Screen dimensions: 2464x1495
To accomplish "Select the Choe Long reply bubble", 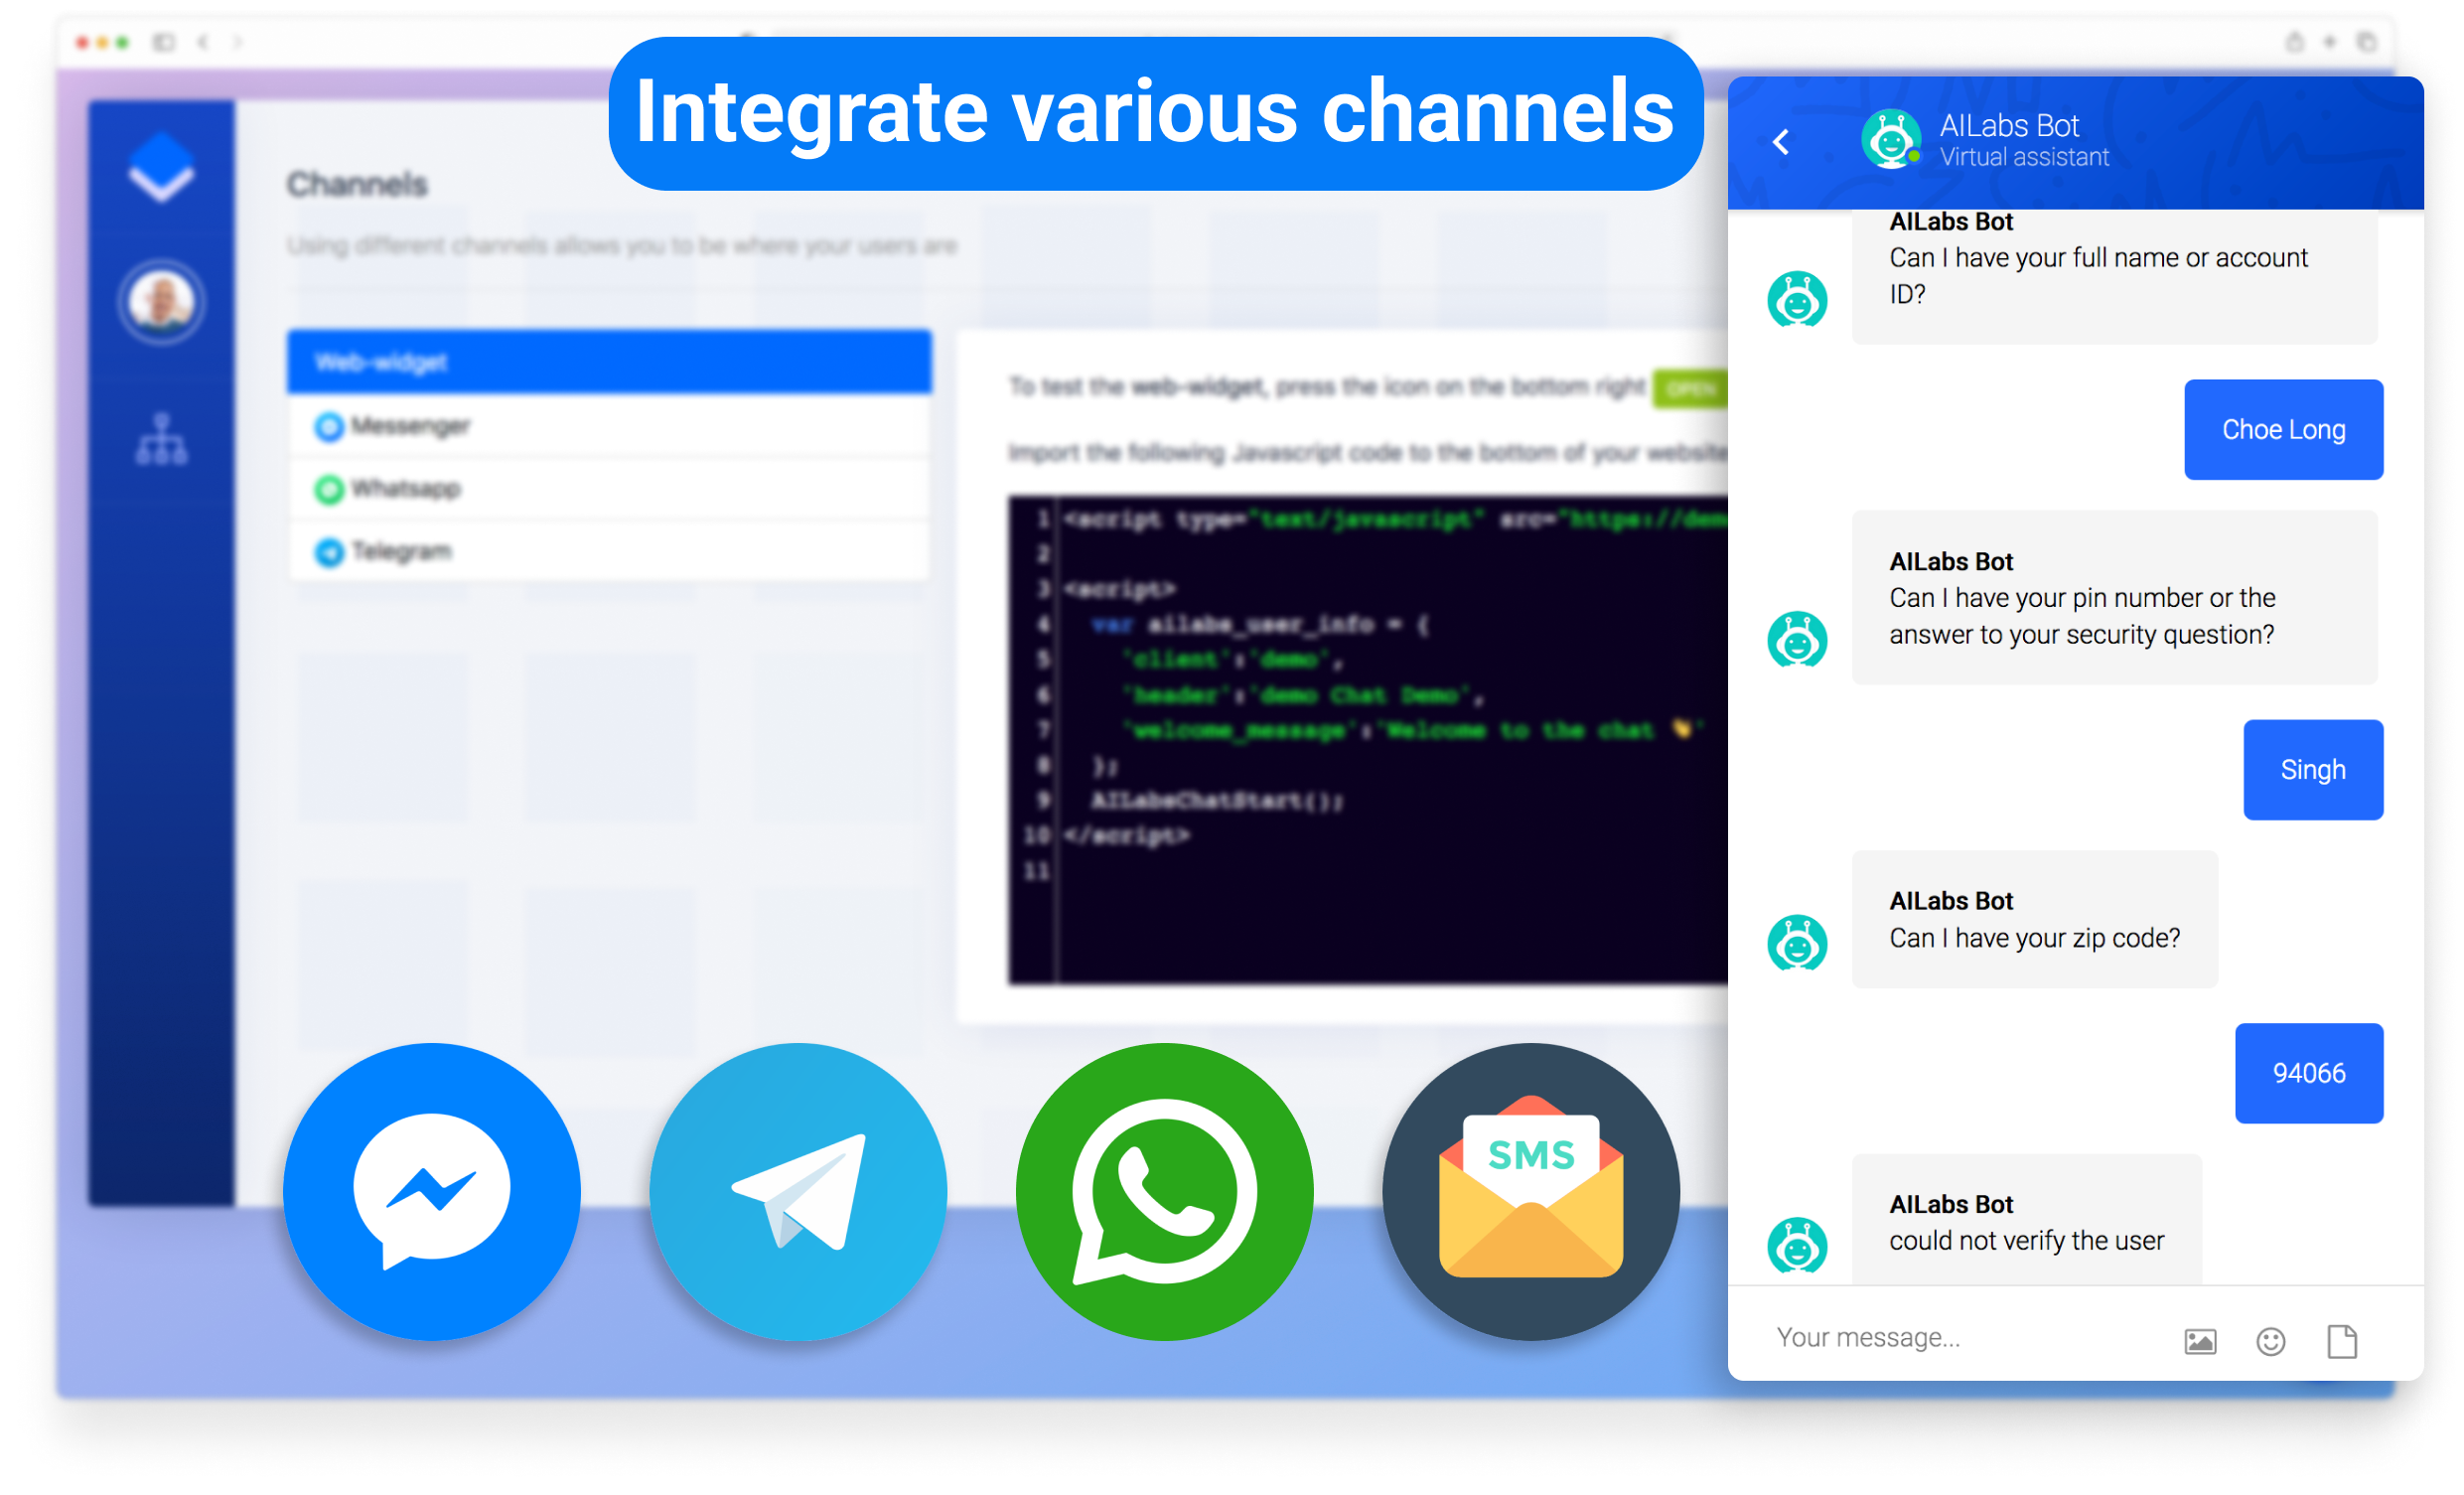I will click(x=2284, y=429).
